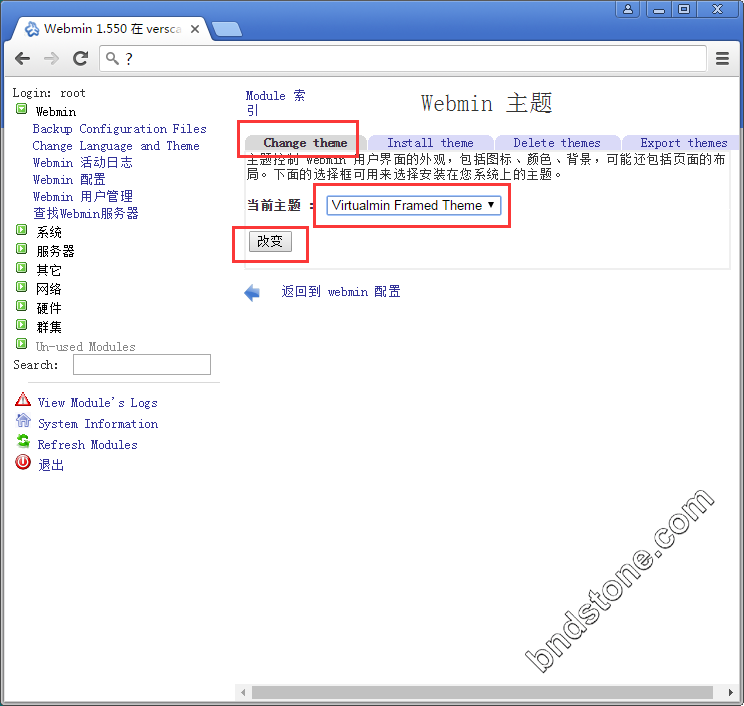Image resolution: width=744 pixels, height=706 pixels.
Task: Expand the 硬件 category
Action: [x=21, y=306]
